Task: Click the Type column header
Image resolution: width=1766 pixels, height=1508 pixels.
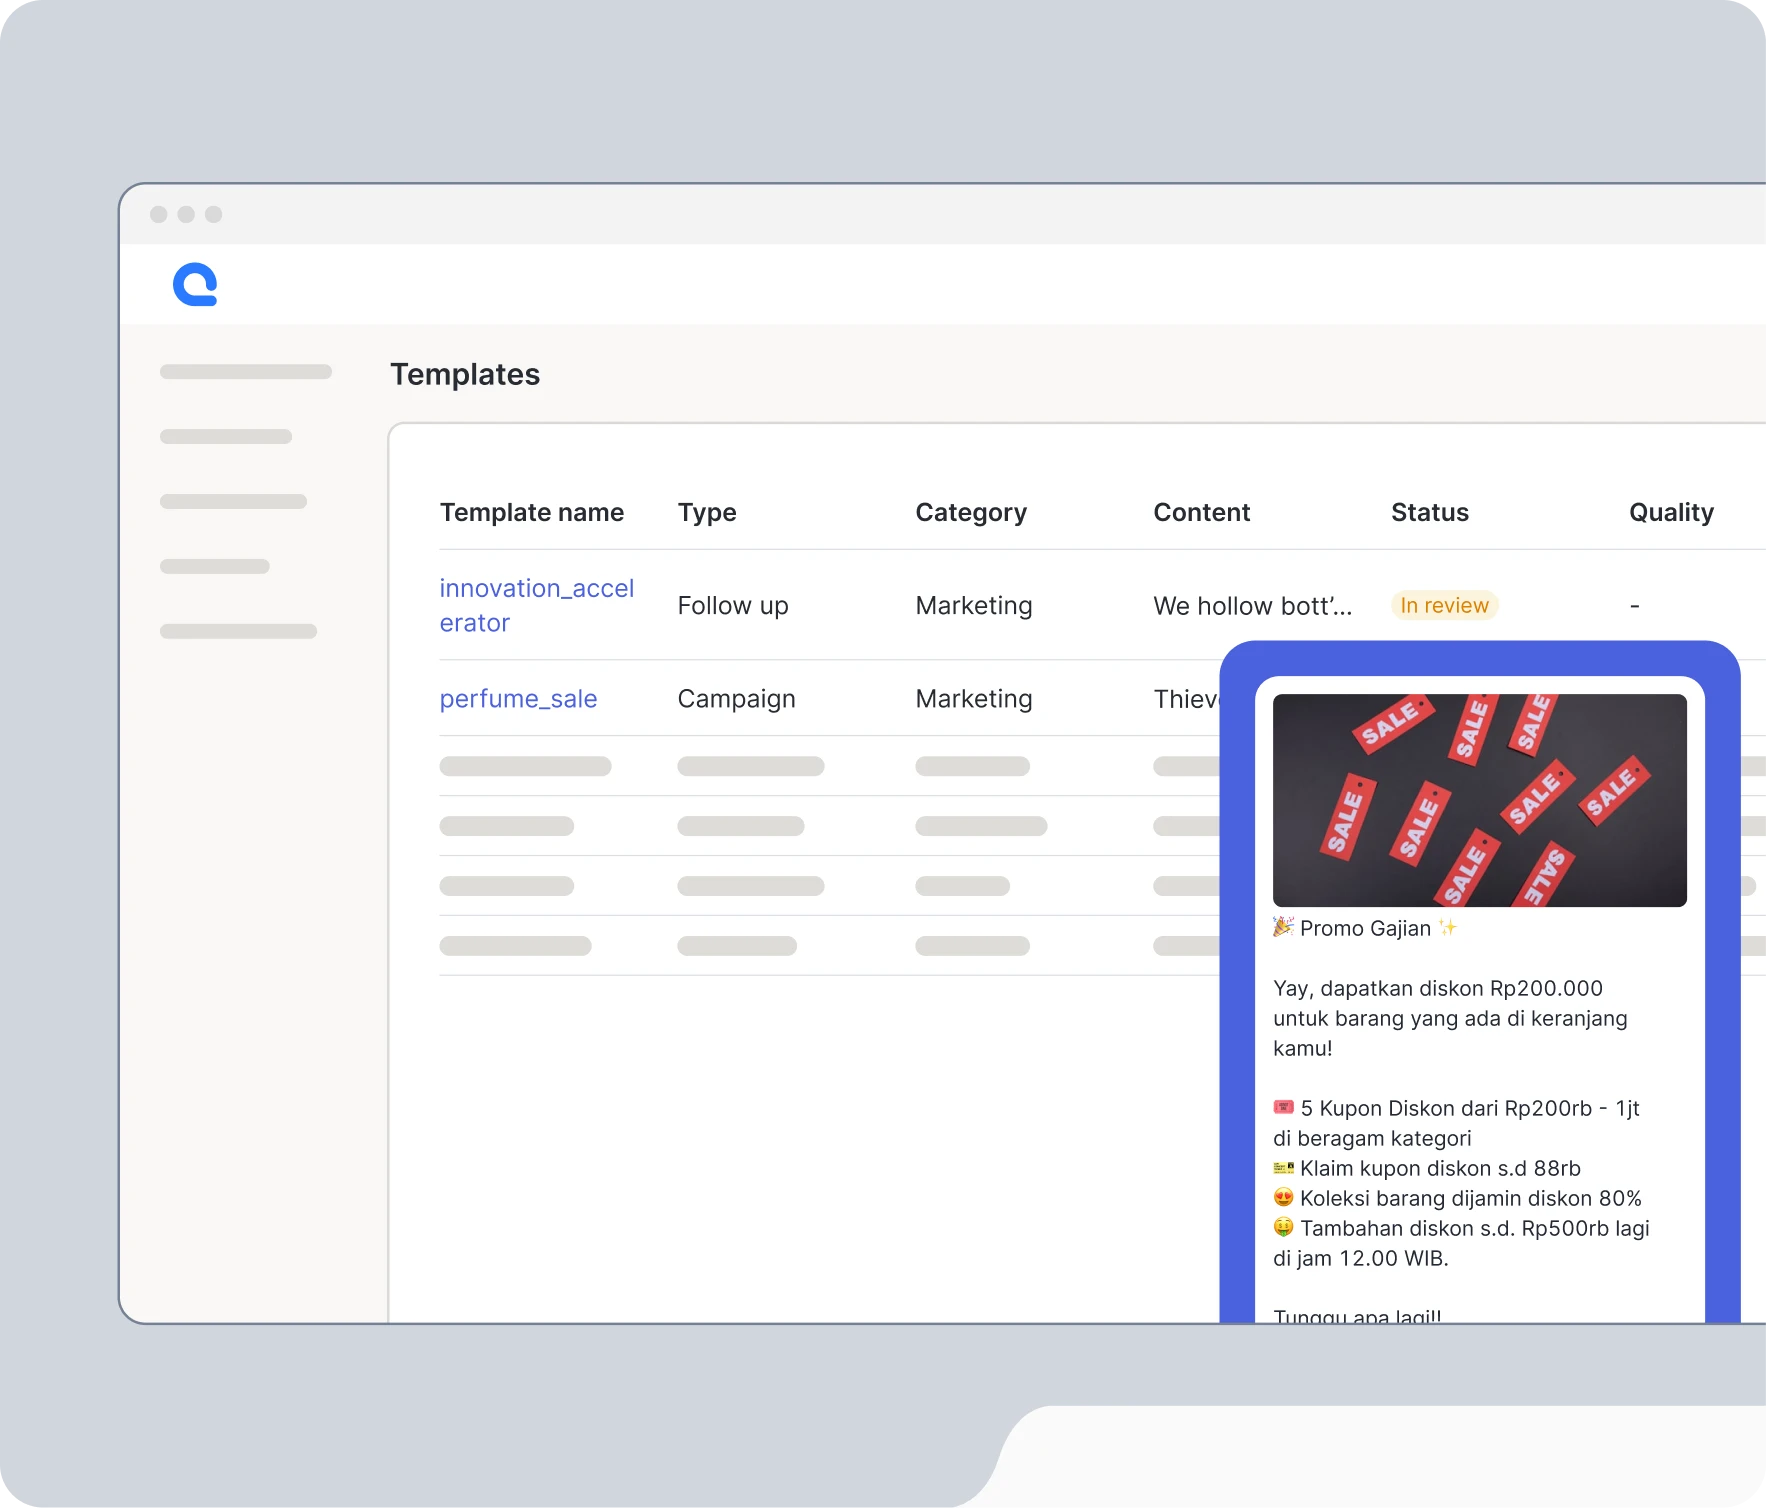Action: pos(707,512)
